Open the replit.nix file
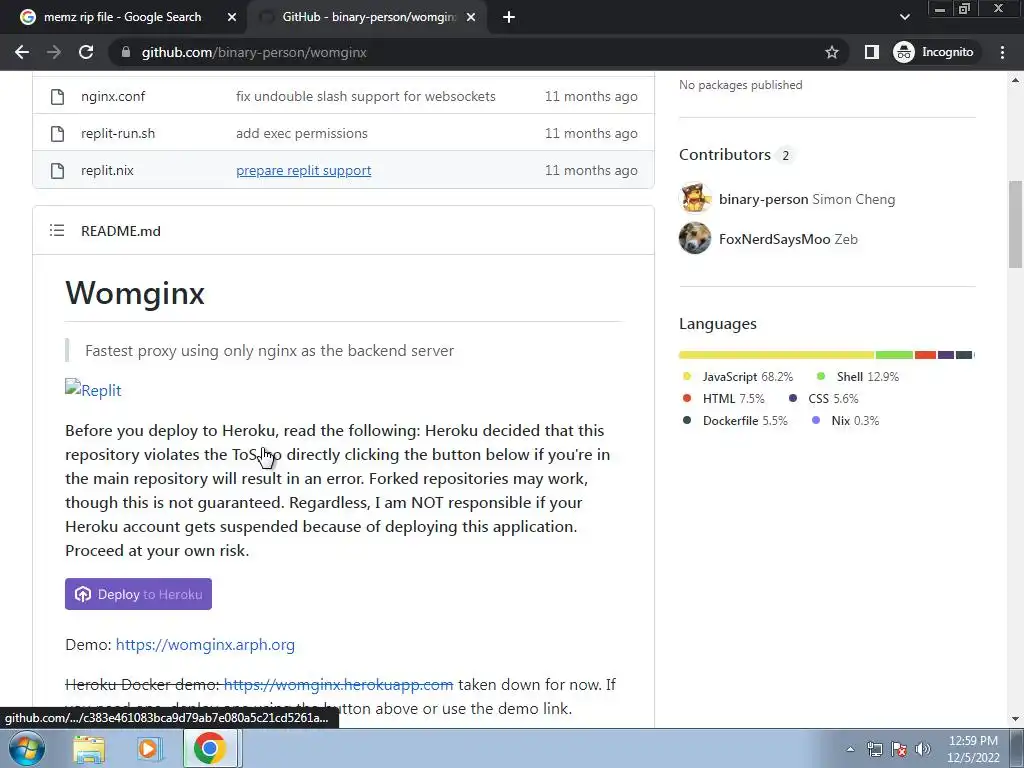The height and width of the screenshot is (768, 1024). point(107,170)
